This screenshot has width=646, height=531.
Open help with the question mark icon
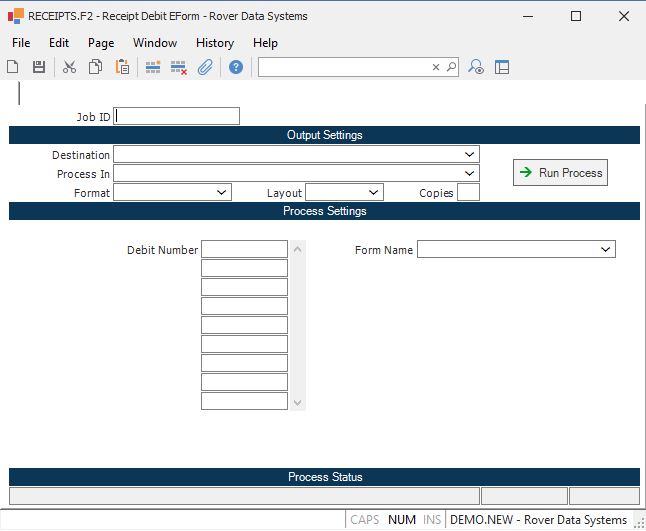[x=236, y=67]
